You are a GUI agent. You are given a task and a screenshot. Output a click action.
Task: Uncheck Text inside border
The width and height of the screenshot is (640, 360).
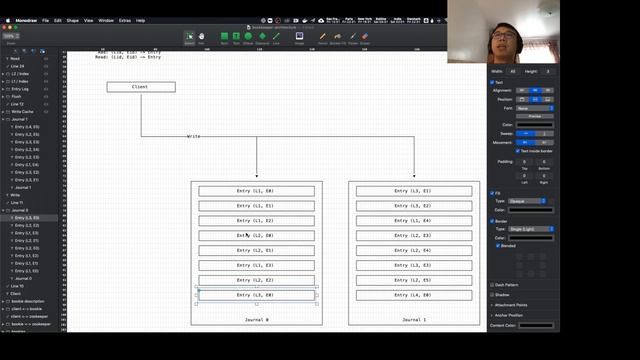point(518,151)
